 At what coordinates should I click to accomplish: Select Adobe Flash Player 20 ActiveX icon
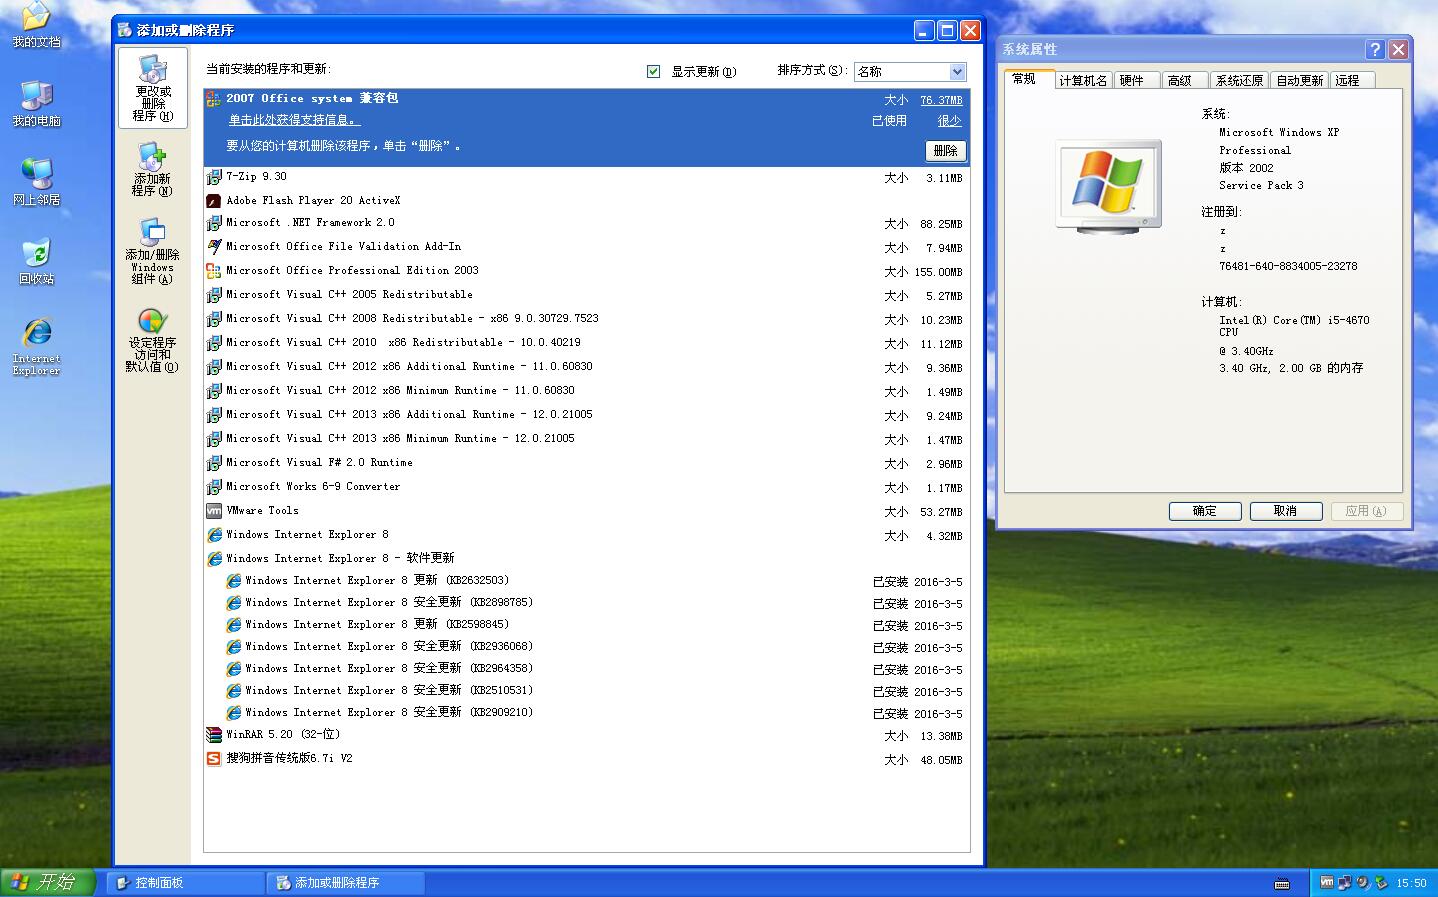(214, 201)
